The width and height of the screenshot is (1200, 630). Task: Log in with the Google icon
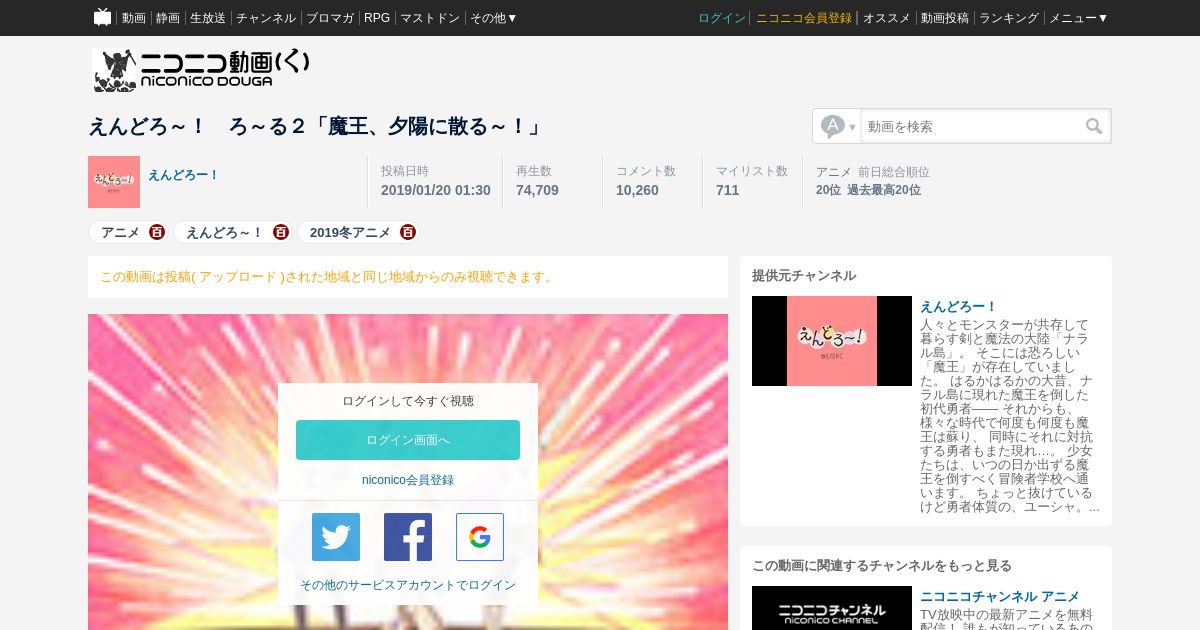coord(480,537)
